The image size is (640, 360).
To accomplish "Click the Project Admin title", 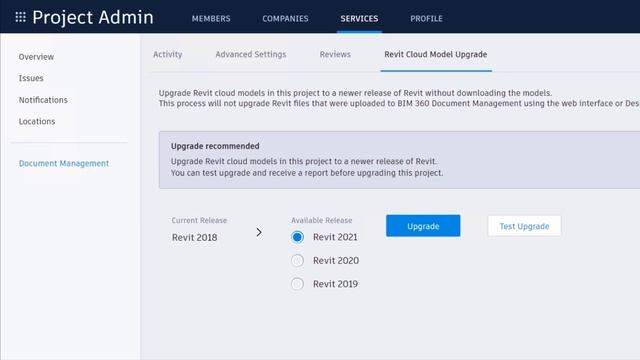I will (x=93, y=18).
